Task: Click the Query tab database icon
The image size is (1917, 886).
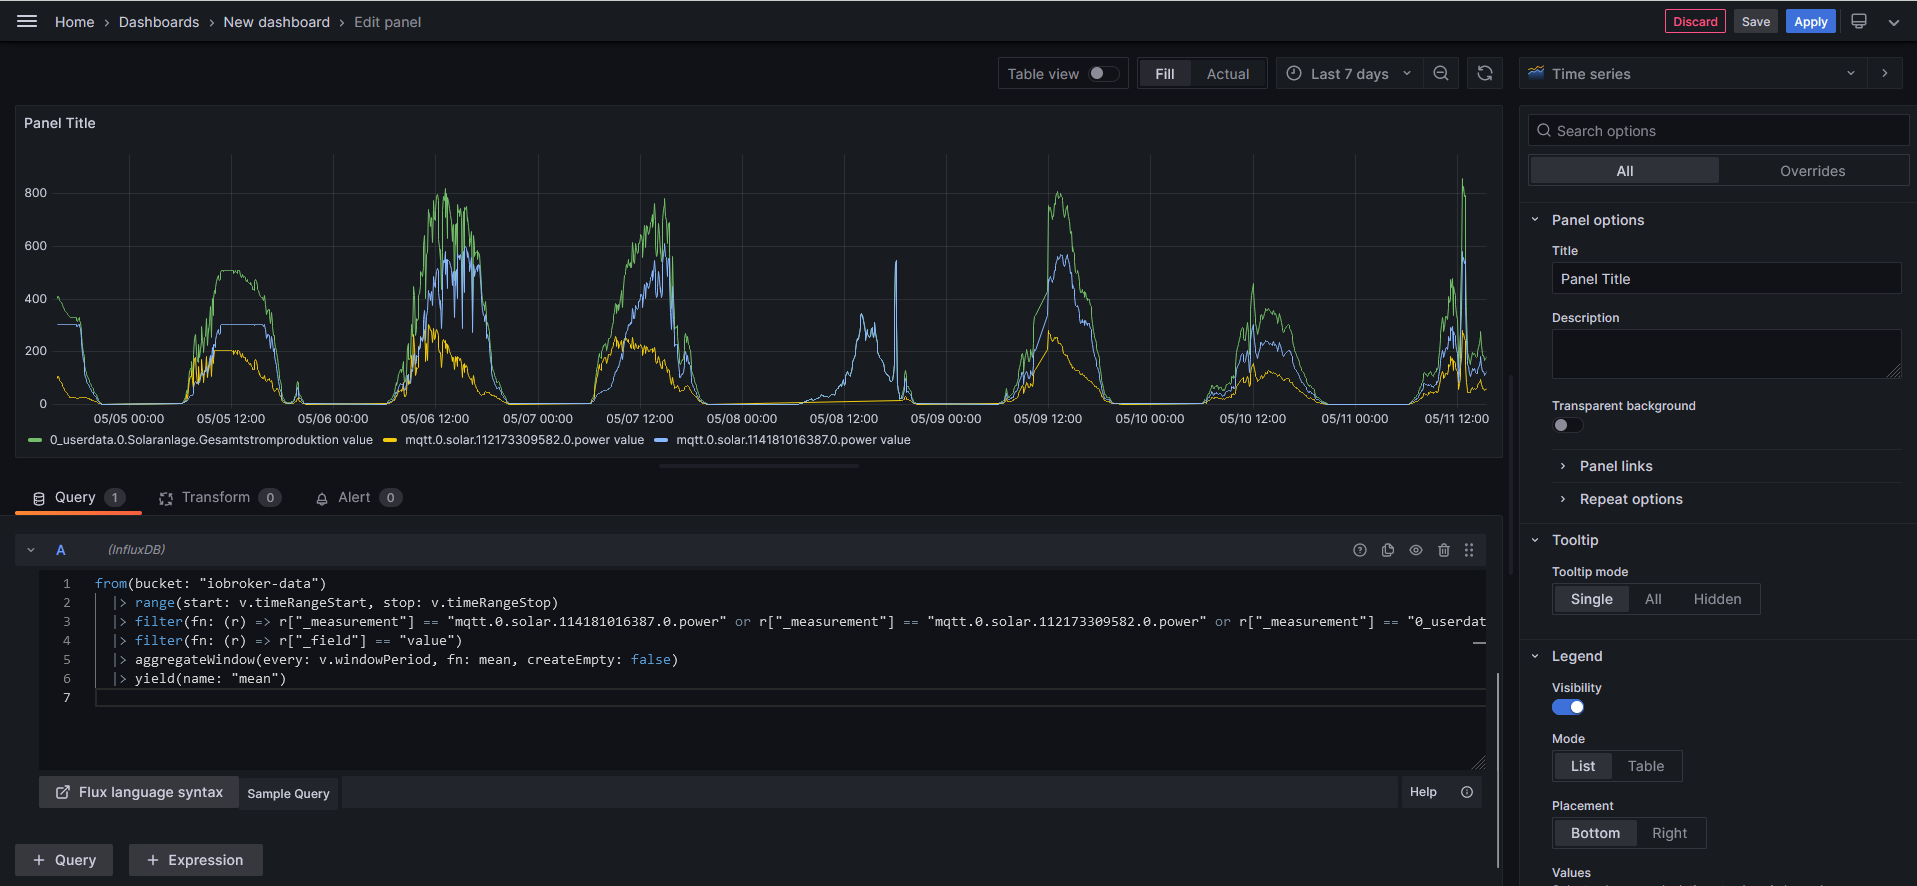Action: pos(39,498)
